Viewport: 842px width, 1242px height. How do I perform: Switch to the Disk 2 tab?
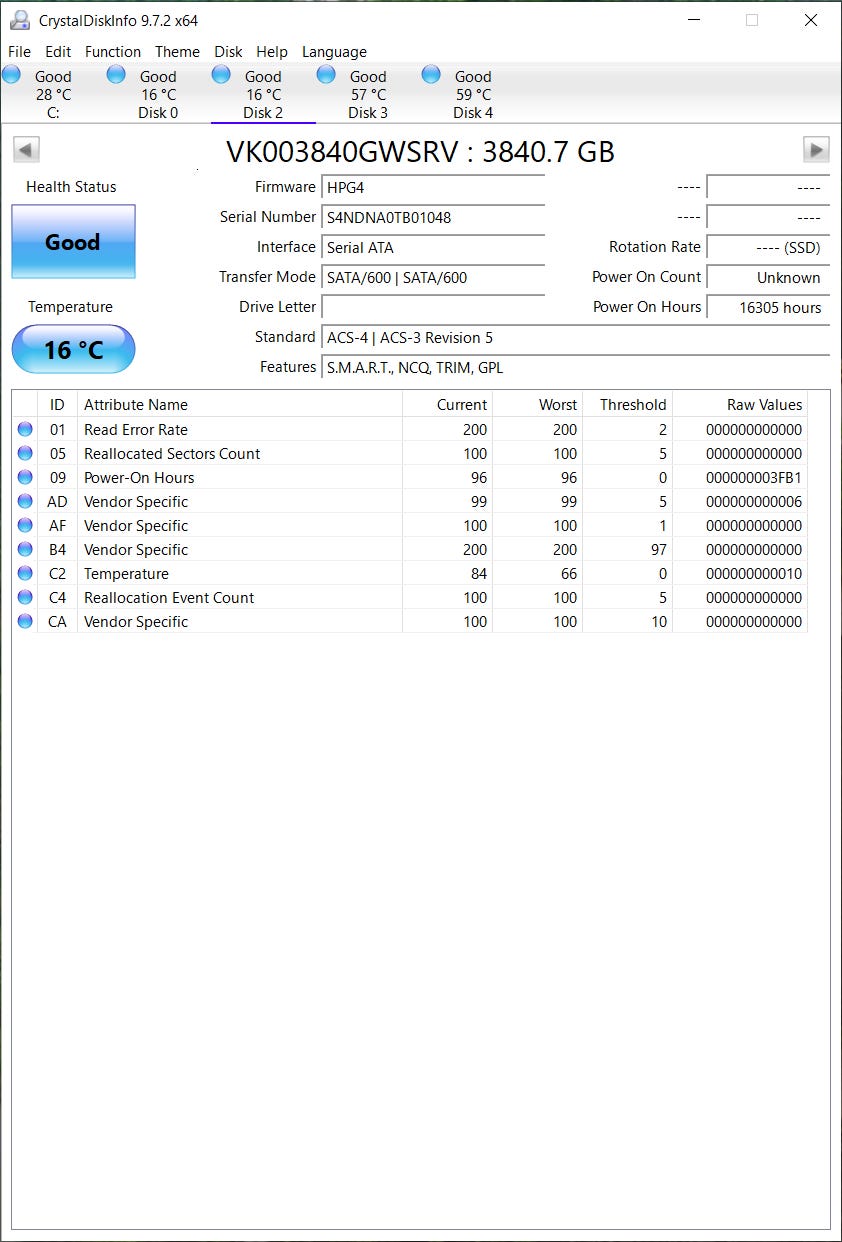[263, 93]
